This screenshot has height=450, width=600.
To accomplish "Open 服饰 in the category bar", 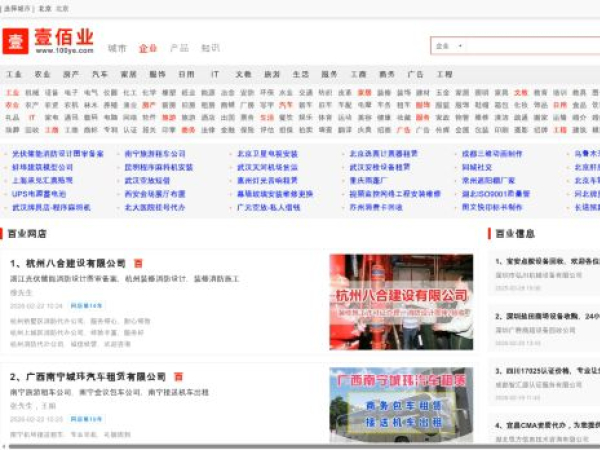I will 157,74.
